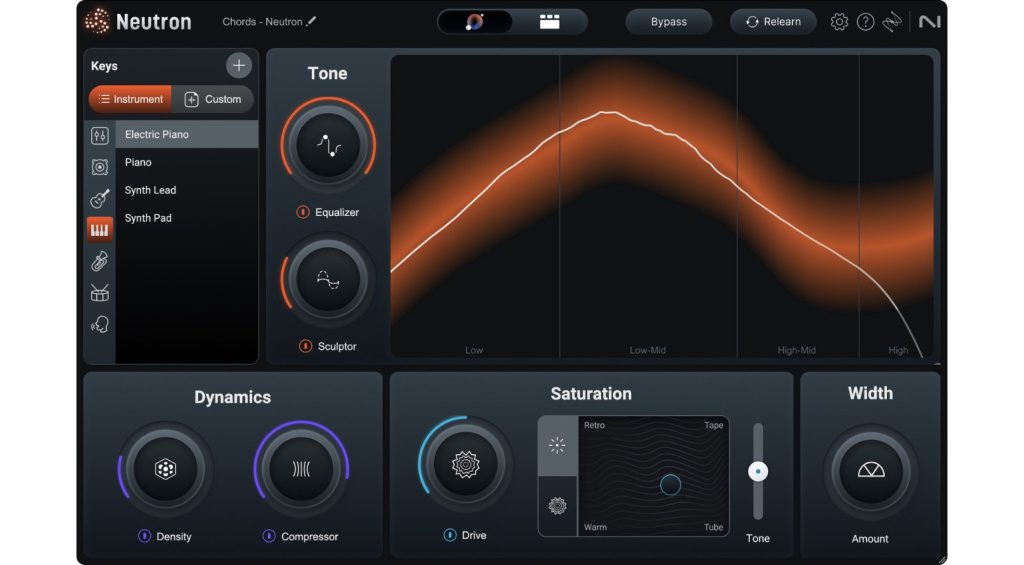
Task: Click the crossed-arrows icon beside help
Action: 891,22
